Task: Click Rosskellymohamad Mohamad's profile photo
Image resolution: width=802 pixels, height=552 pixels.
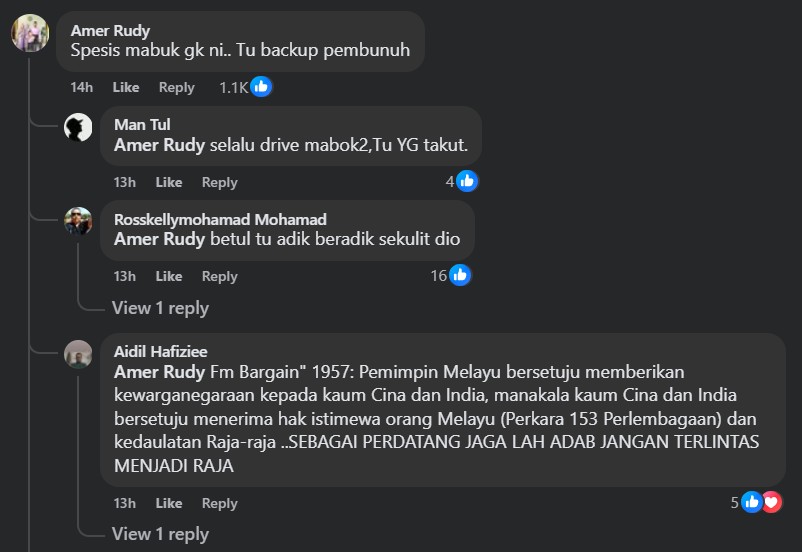Action: (78, 221)
